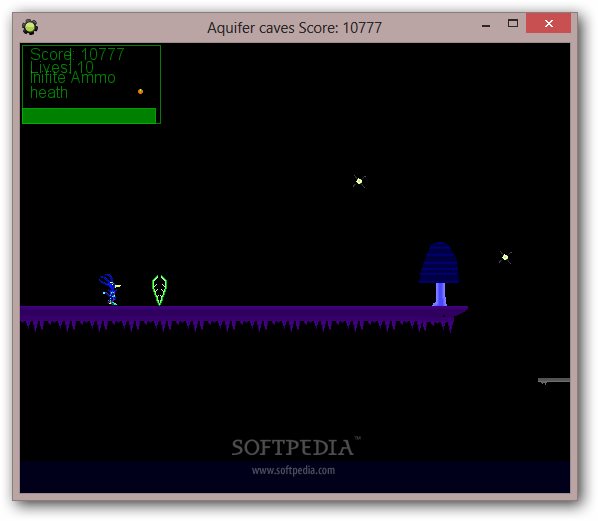Click the 'Aquifer caves Score: 10777' window title
Viewport: 598px width, 521px height.
(x=294, y=28)
